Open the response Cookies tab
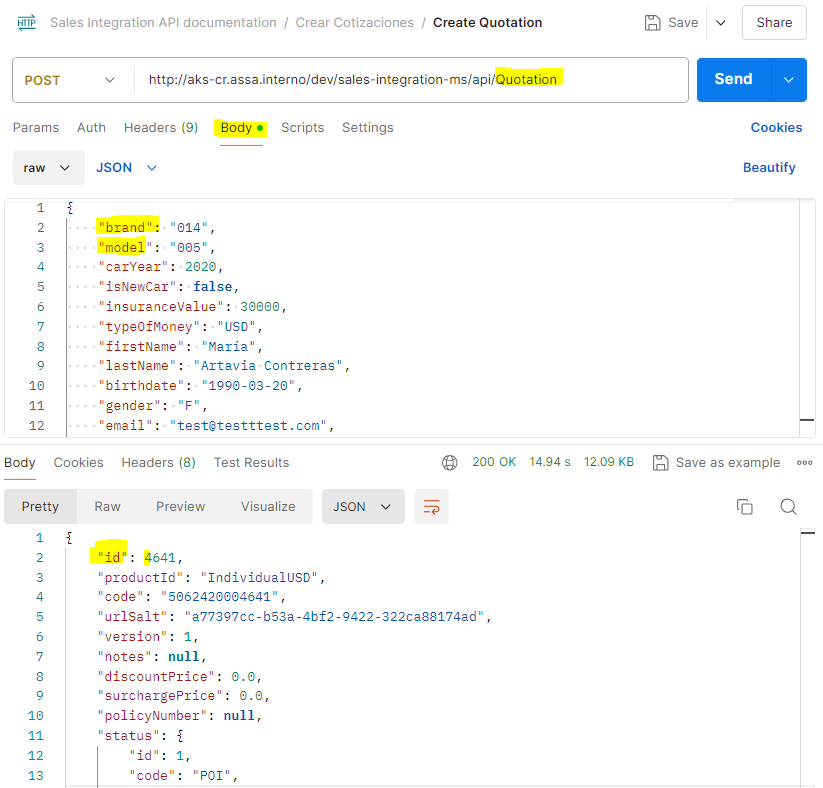Viewport: 823px width, 788px height. pyautogui.click(x=78, y=463)
